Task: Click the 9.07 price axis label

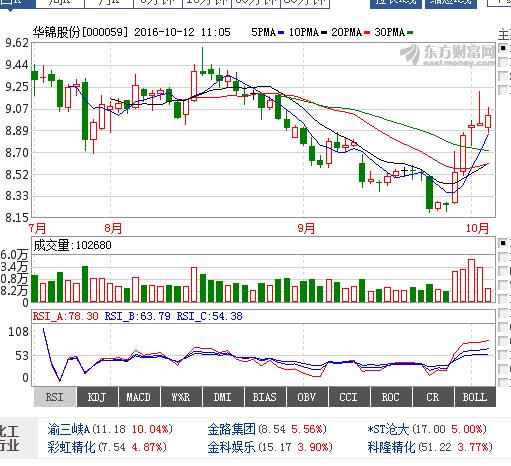Action: (x=17, y=109)
